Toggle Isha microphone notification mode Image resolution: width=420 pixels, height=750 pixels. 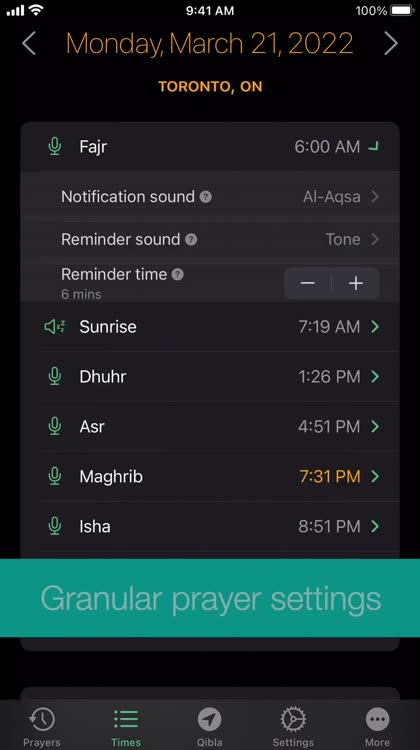click(55, 526)
